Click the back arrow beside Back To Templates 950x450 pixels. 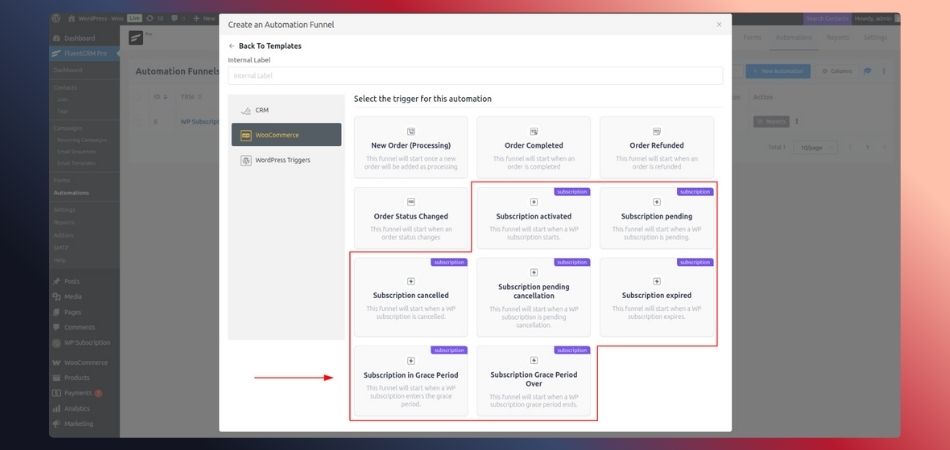231,46
